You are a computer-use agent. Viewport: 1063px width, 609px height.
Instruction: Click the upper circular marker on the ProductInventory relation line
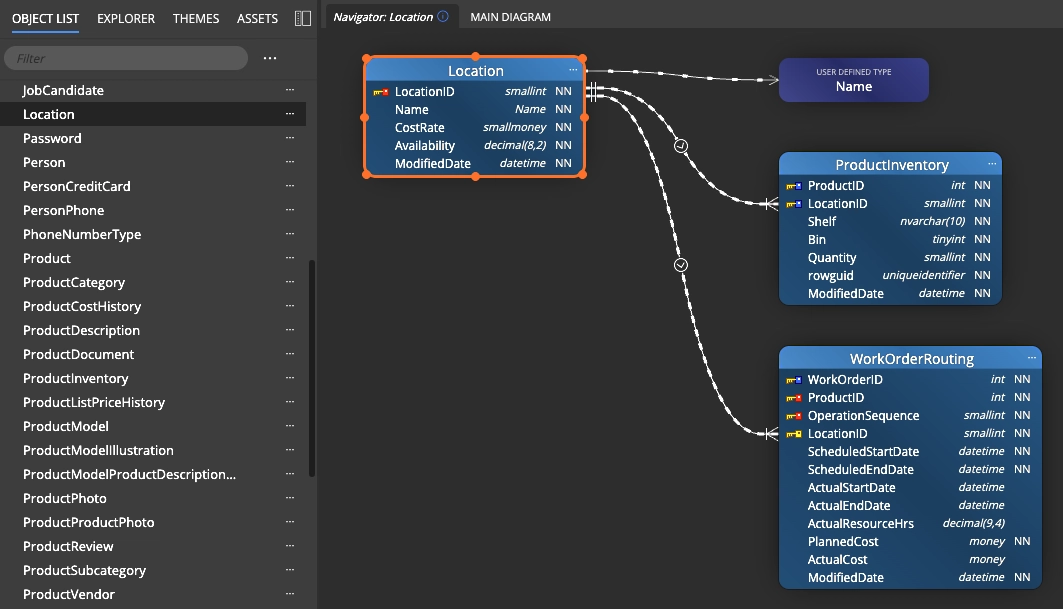(681, 146)
